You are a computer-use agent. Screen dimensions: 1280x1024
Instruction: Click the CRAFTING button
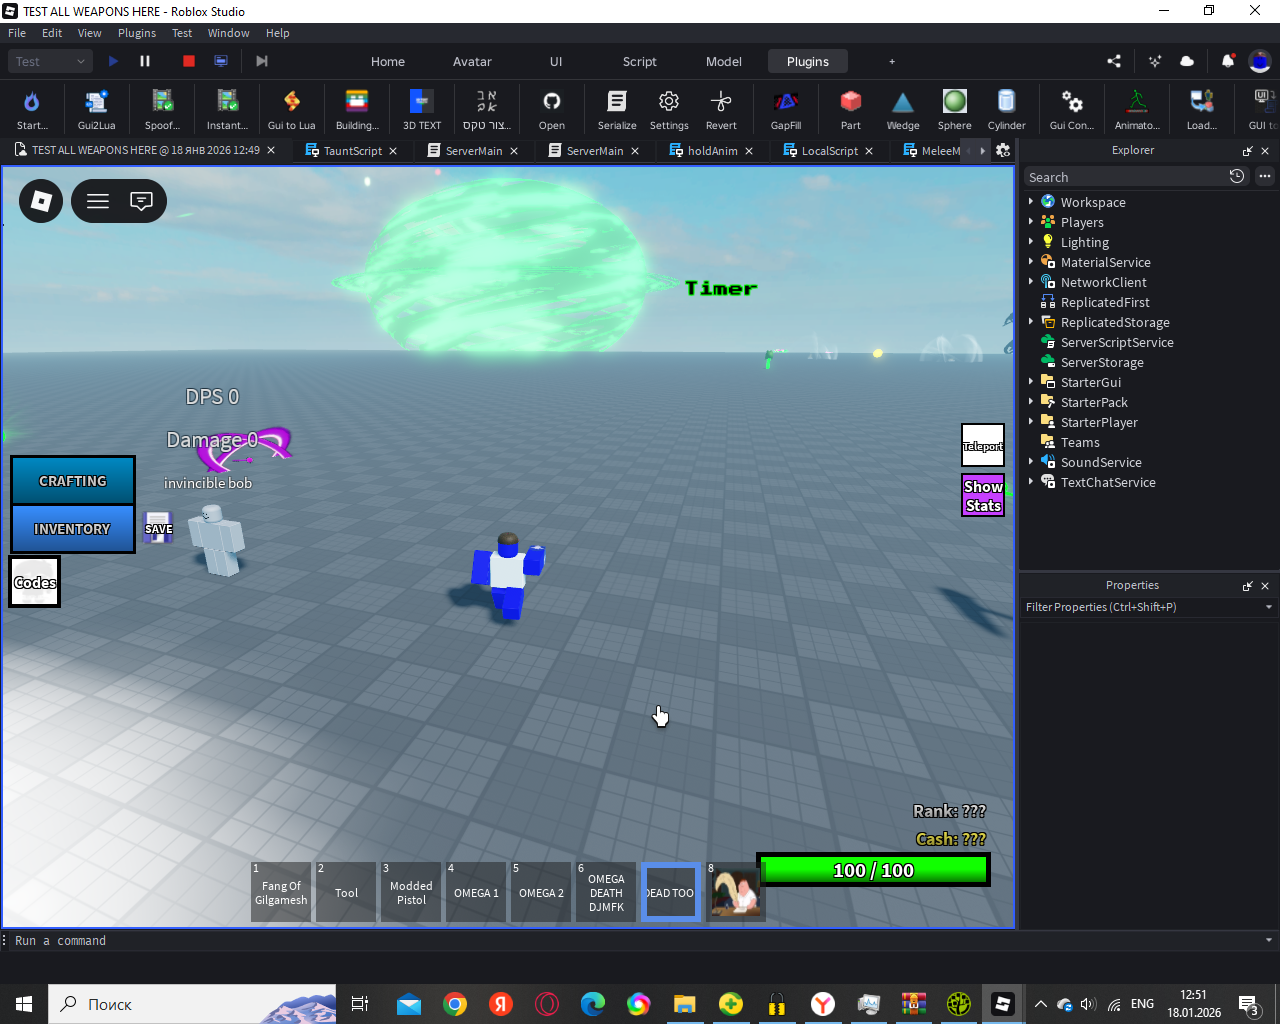tap(73, 481)
